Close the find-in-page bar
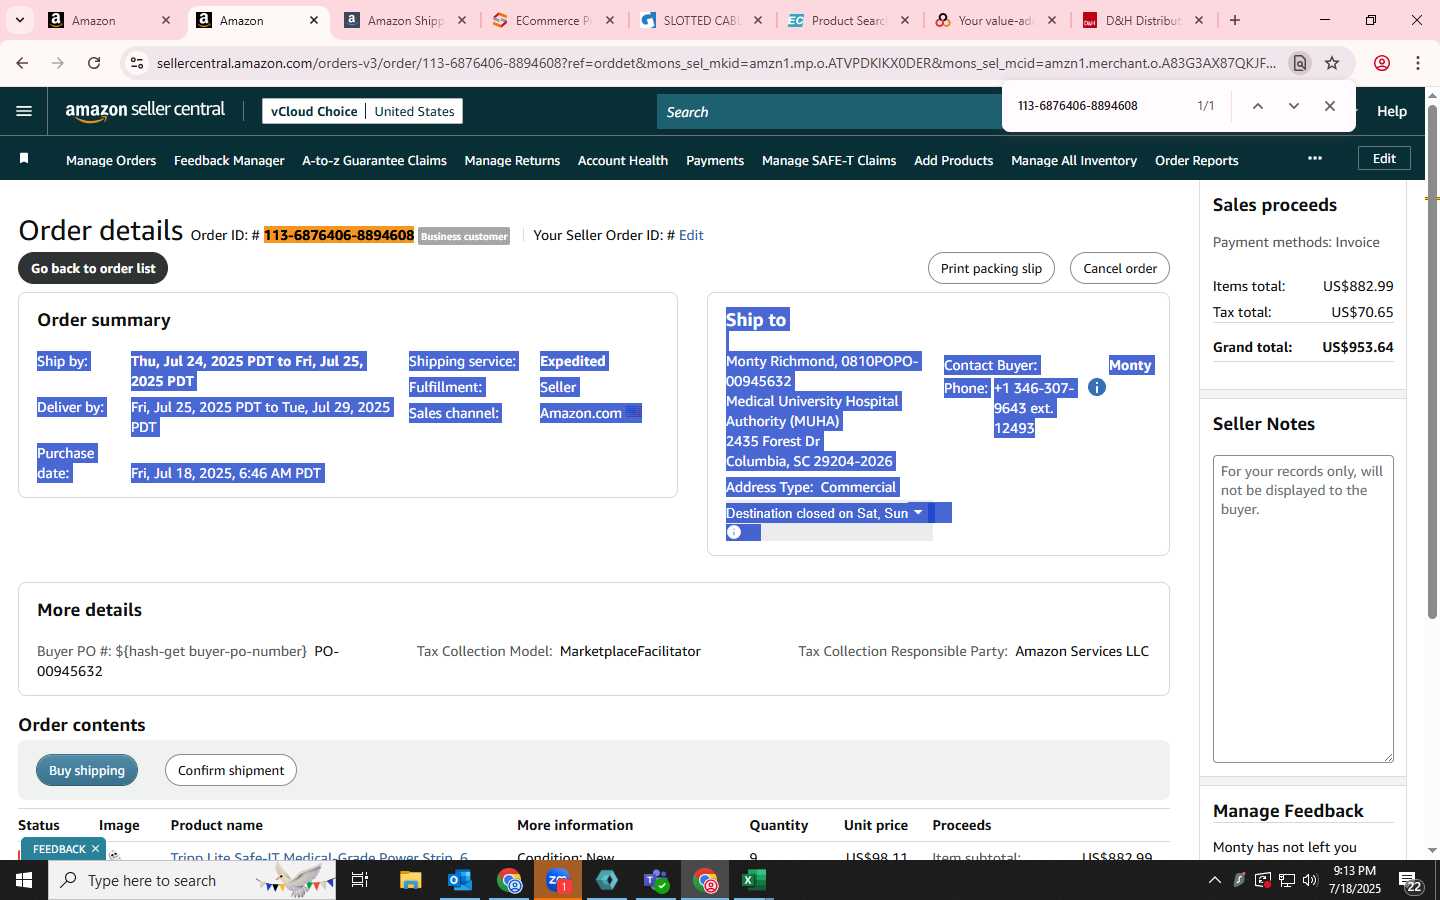Viewport: 1440px width, 900px height. click(x=1330, y=106)
